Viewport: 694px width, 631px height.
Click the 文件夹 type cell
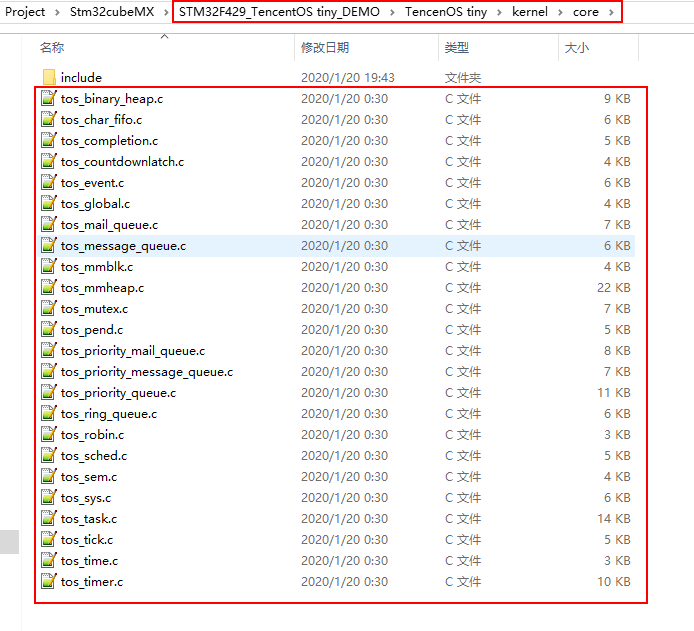pos(463,77)
